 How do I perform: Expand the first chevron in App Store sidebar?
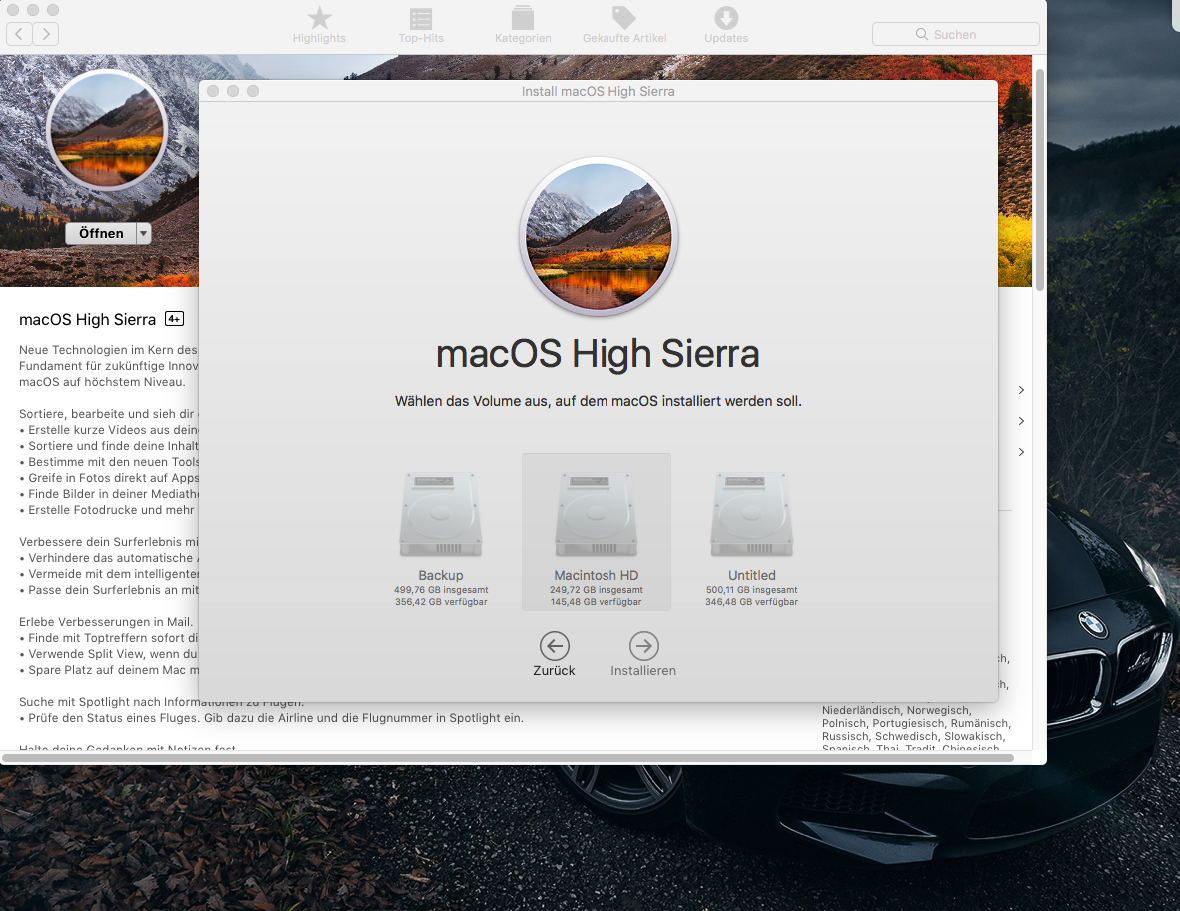[x=1021, y=390]
